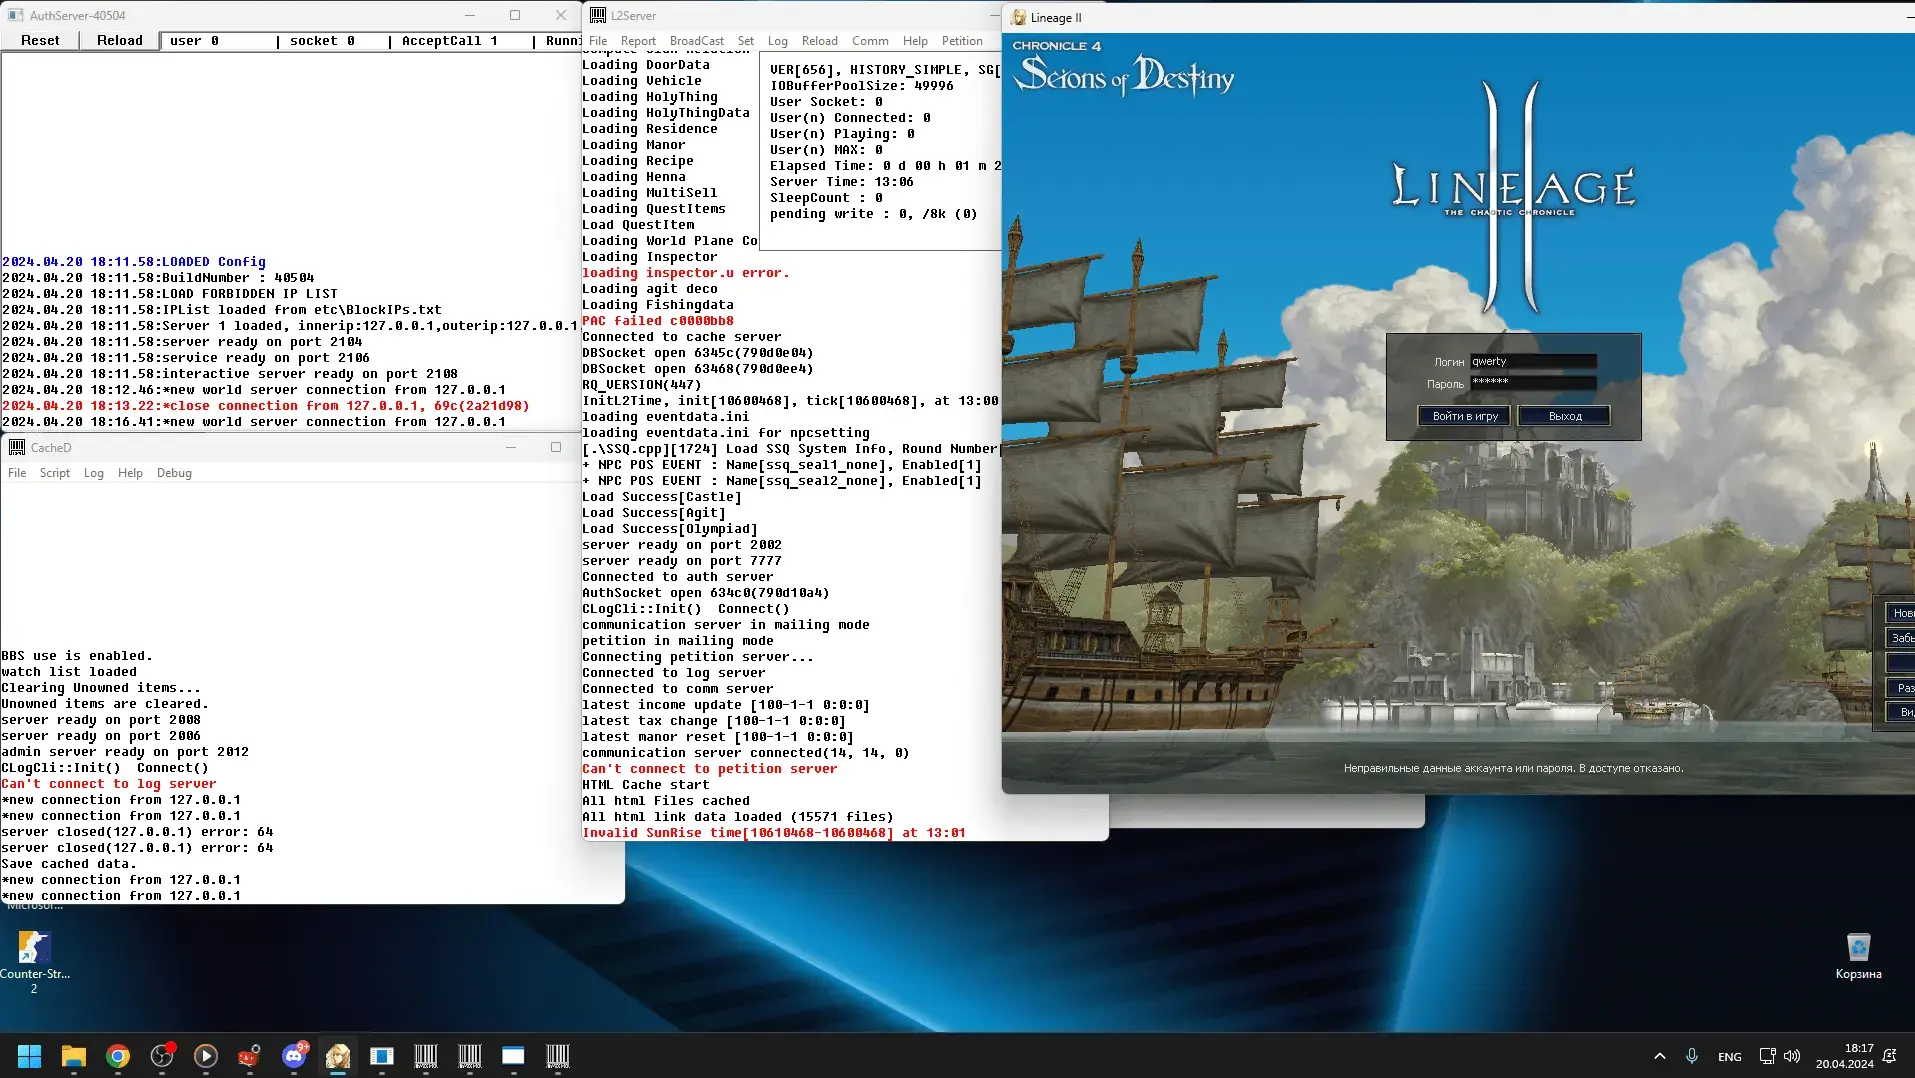Screen dimensions: 1915x1078
Task: Open the File menu in L2Server
Action: 598,41
